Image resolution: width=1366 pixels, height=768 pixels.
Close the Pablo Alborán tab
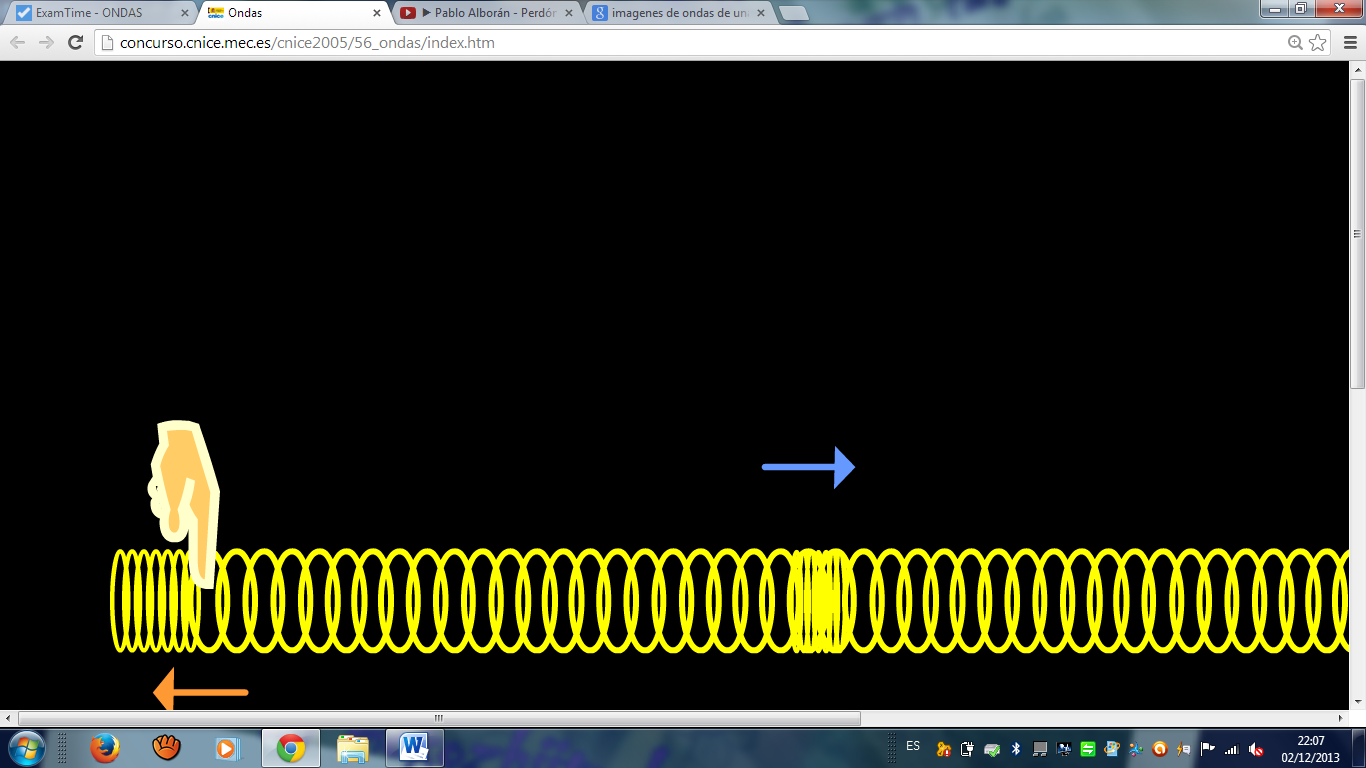(x=569, y=13)
